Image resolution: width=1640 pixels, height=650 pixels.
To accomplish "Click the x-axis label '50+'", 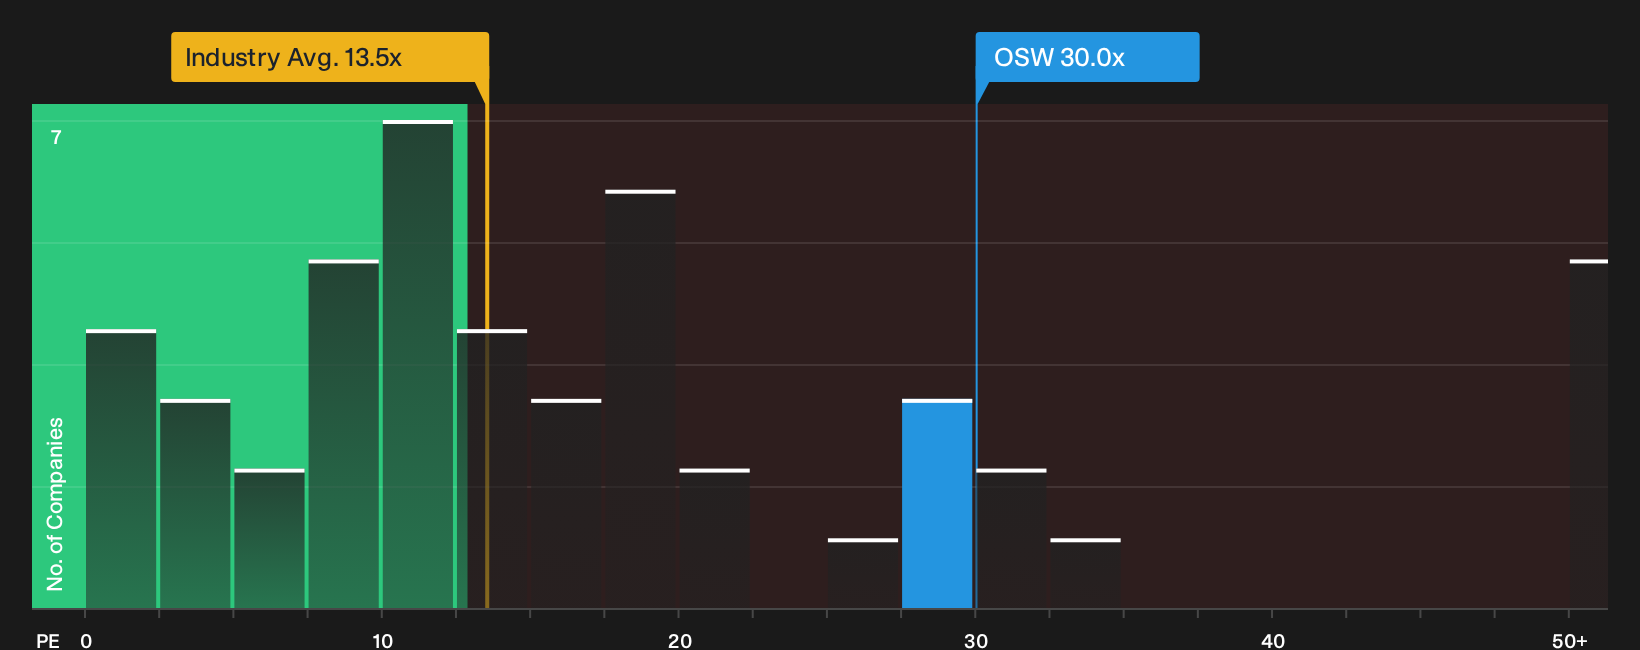I will 1570,641.
